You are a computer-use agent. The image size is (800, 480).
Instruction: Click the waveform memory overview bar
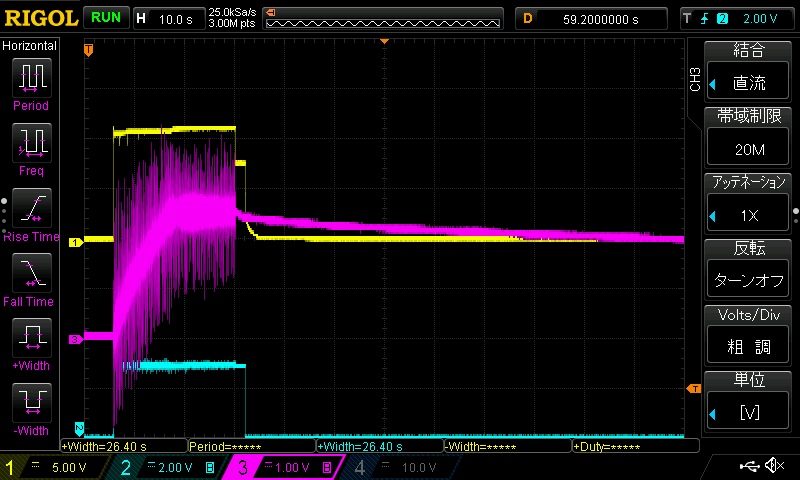pyautogui.click(x=383, y=19)
